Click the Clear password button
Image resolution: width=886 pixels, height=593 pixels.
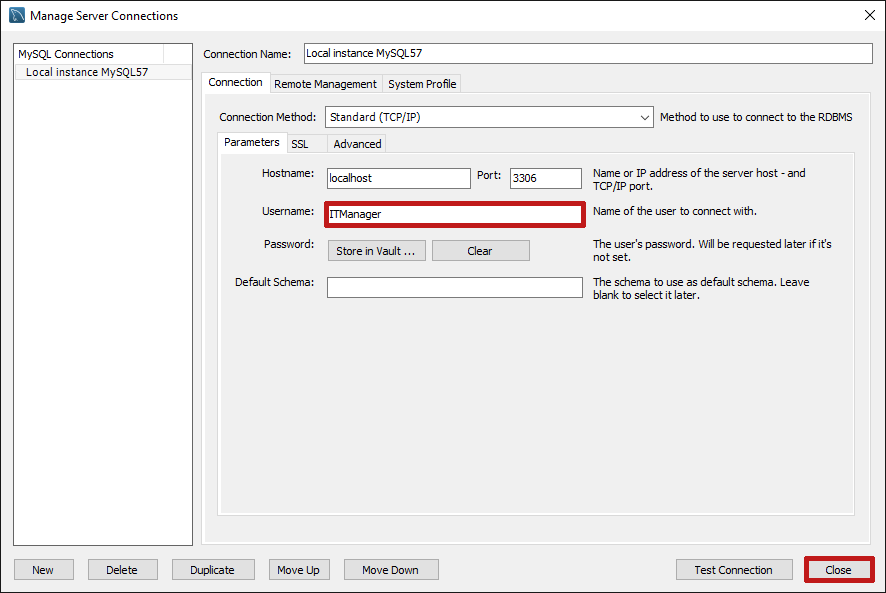click(x=480, y=251)
